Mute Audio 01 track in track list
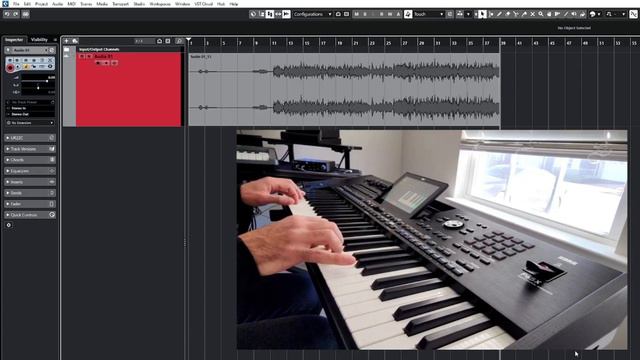Screen dimensions: 640x360 pyautogui.click(x=82, y=56)
